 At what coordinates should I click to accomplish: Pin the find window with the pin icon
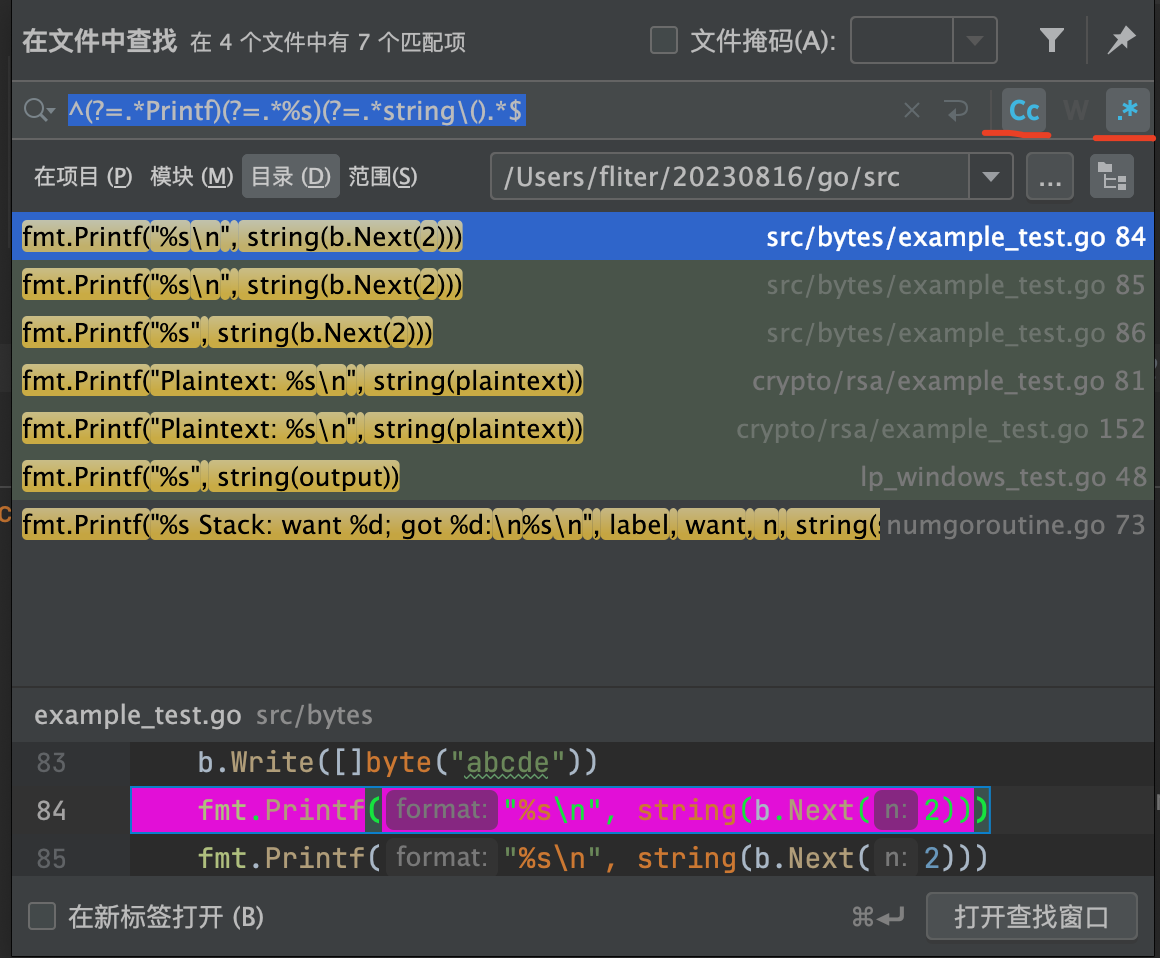1122,40
